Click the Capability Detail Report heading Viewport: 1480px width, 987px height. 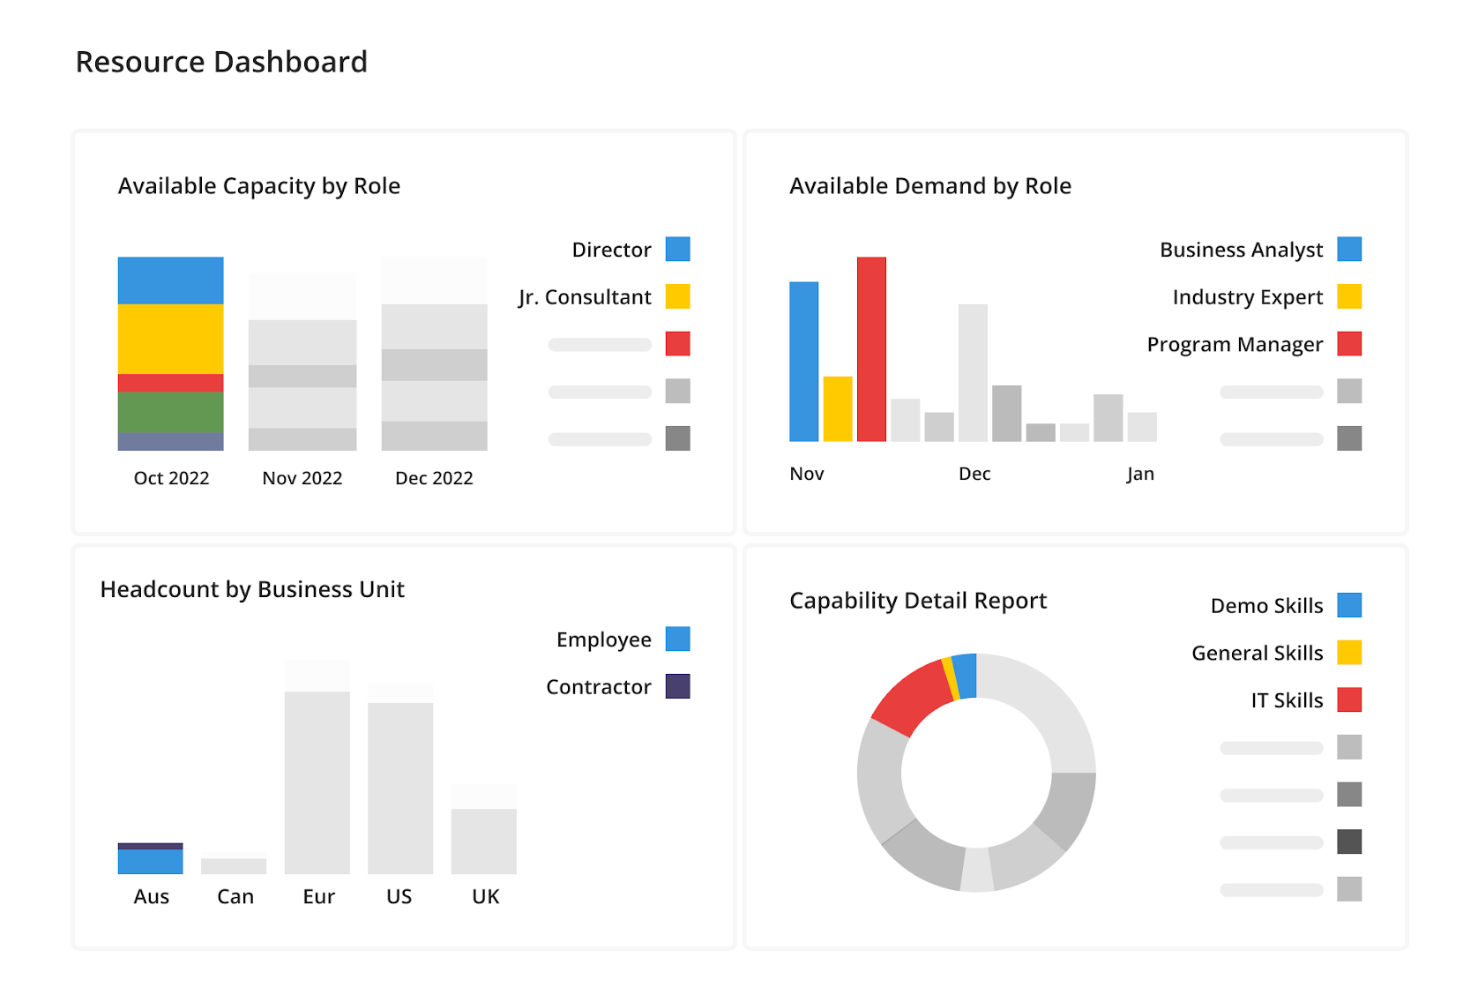(x=917, y=600)
